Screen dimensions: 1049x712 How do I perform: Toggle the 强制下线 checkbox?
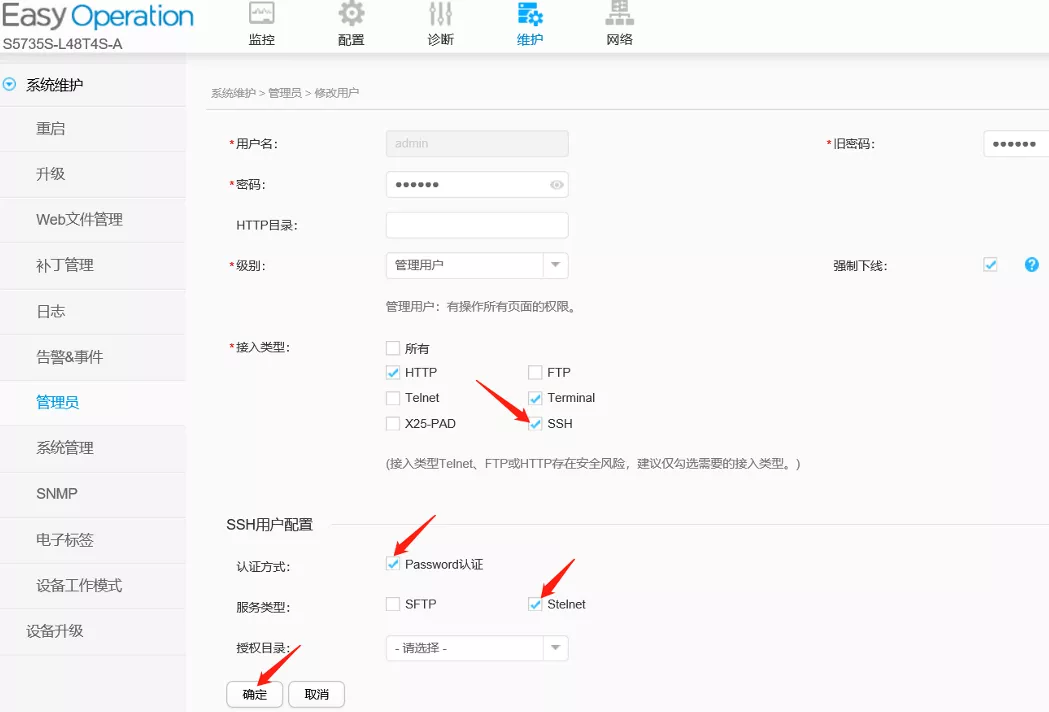coord(990,265)
